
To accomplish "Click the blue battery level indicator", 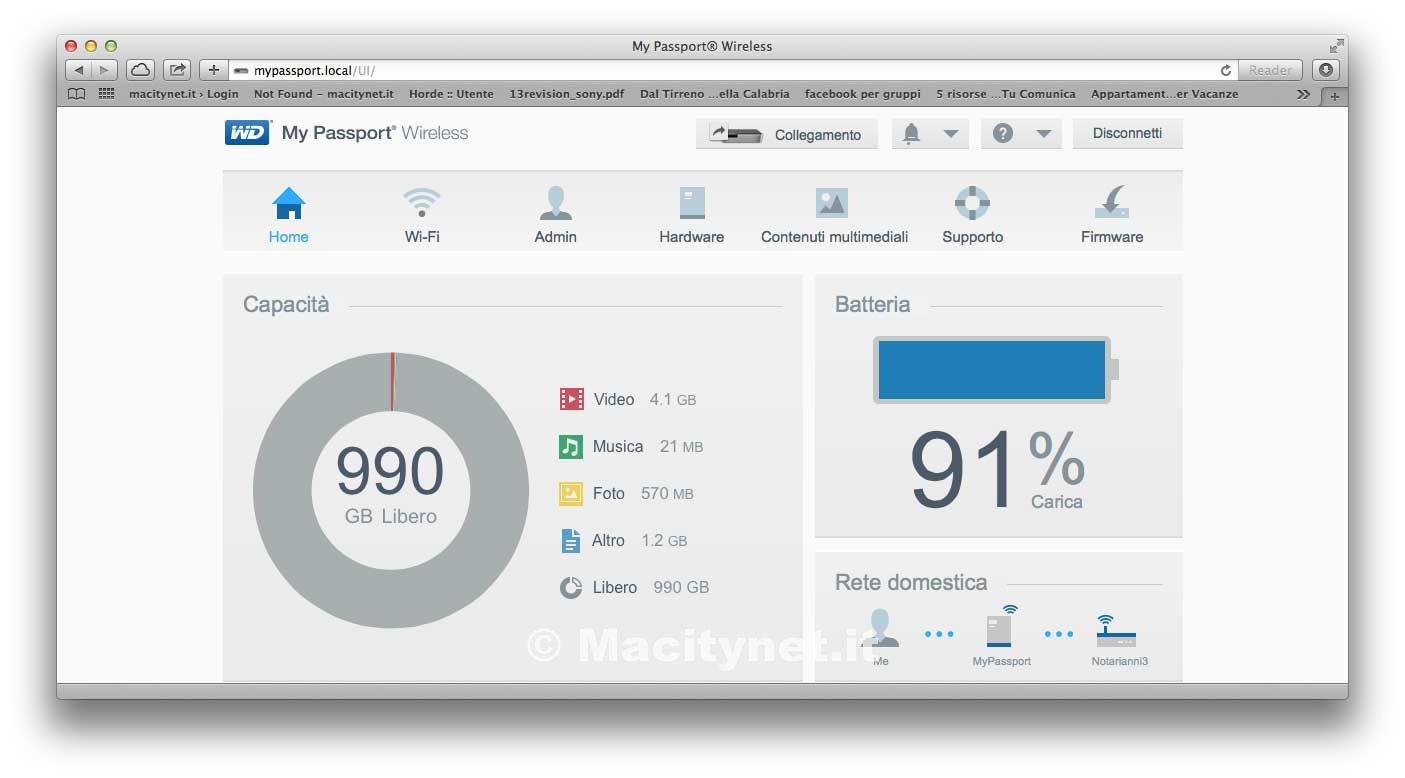I will click(x=992, y=370).
